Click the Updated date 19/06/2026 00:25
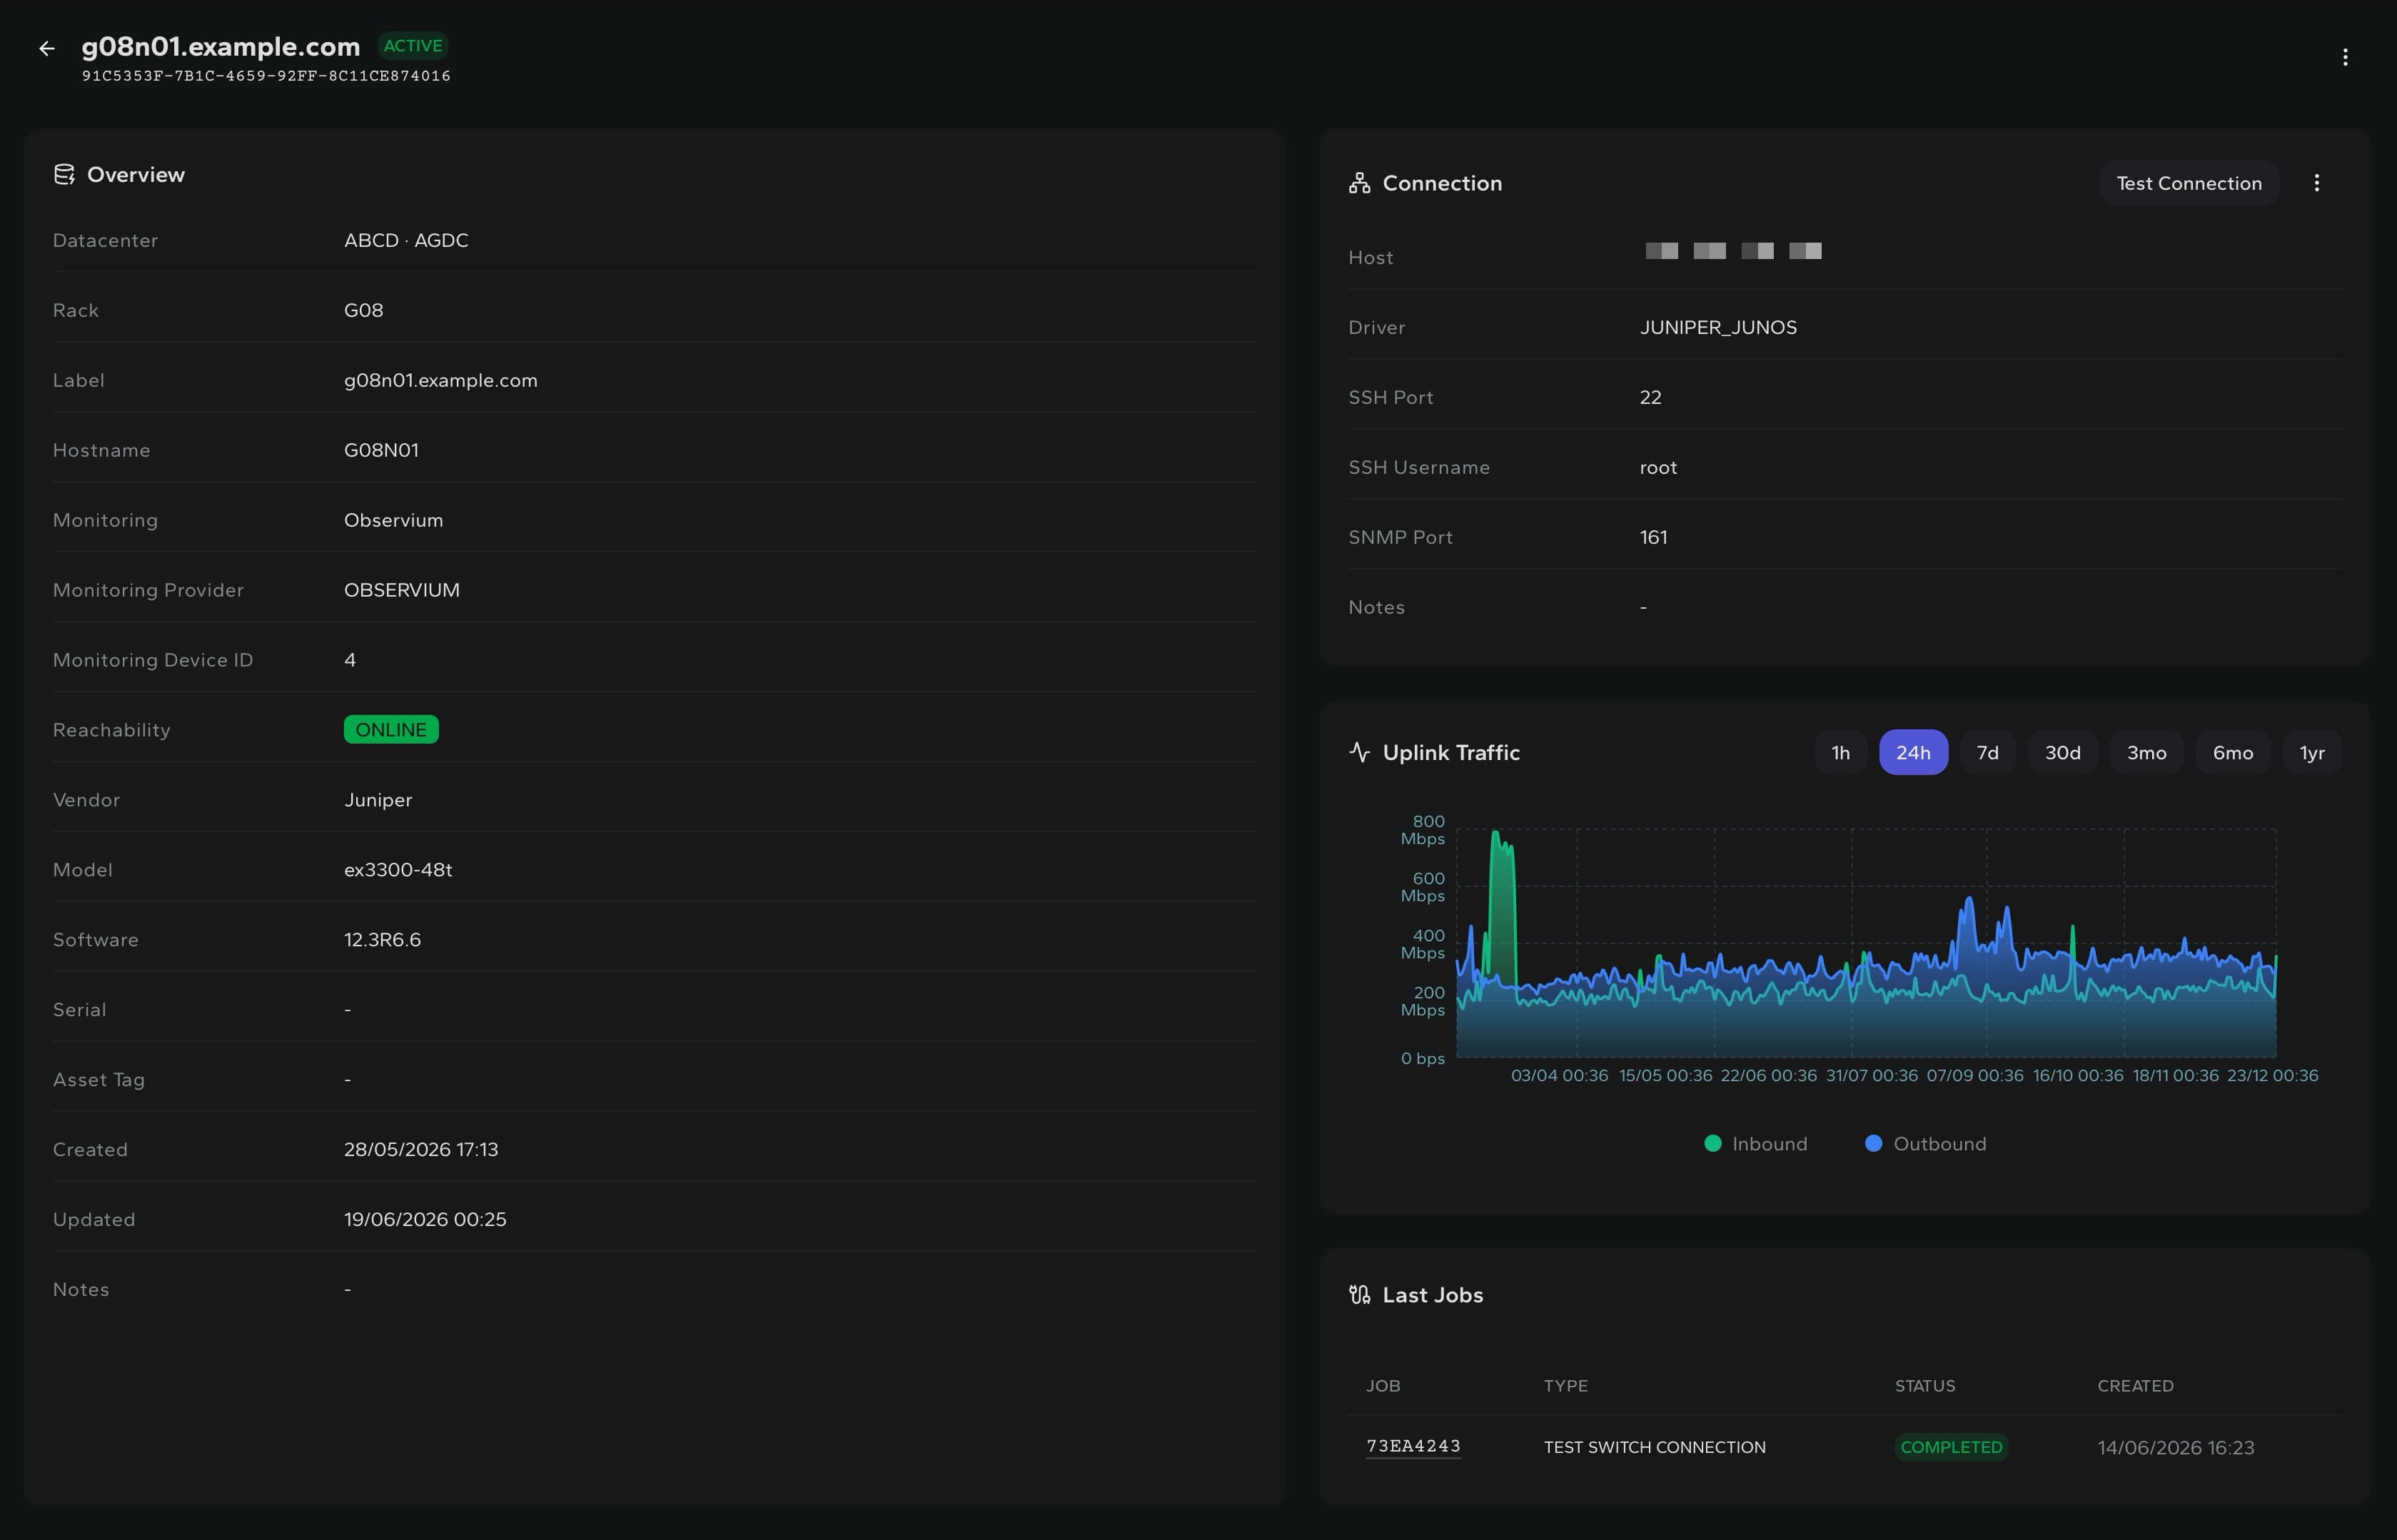The width and height of the screenshot is (2397, 1540). (x=425, y=1220)
